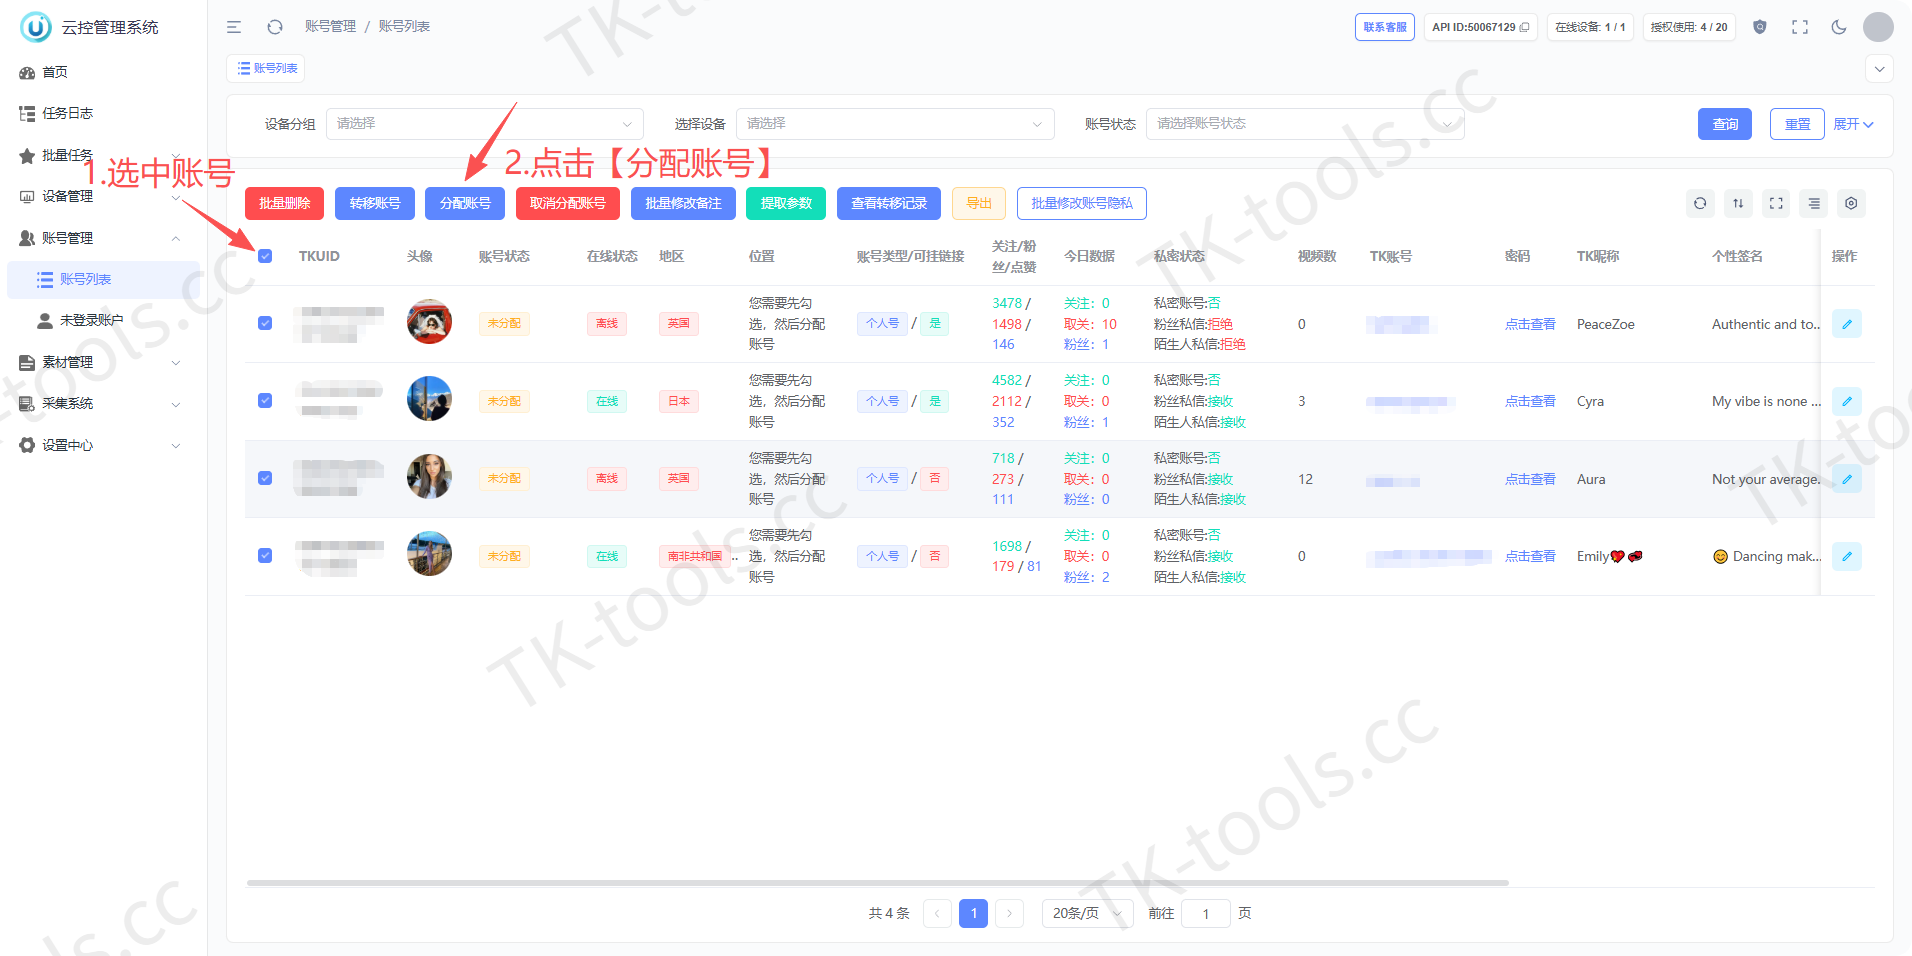Open the 20条/页 page size dropdown

point(1087,913)
